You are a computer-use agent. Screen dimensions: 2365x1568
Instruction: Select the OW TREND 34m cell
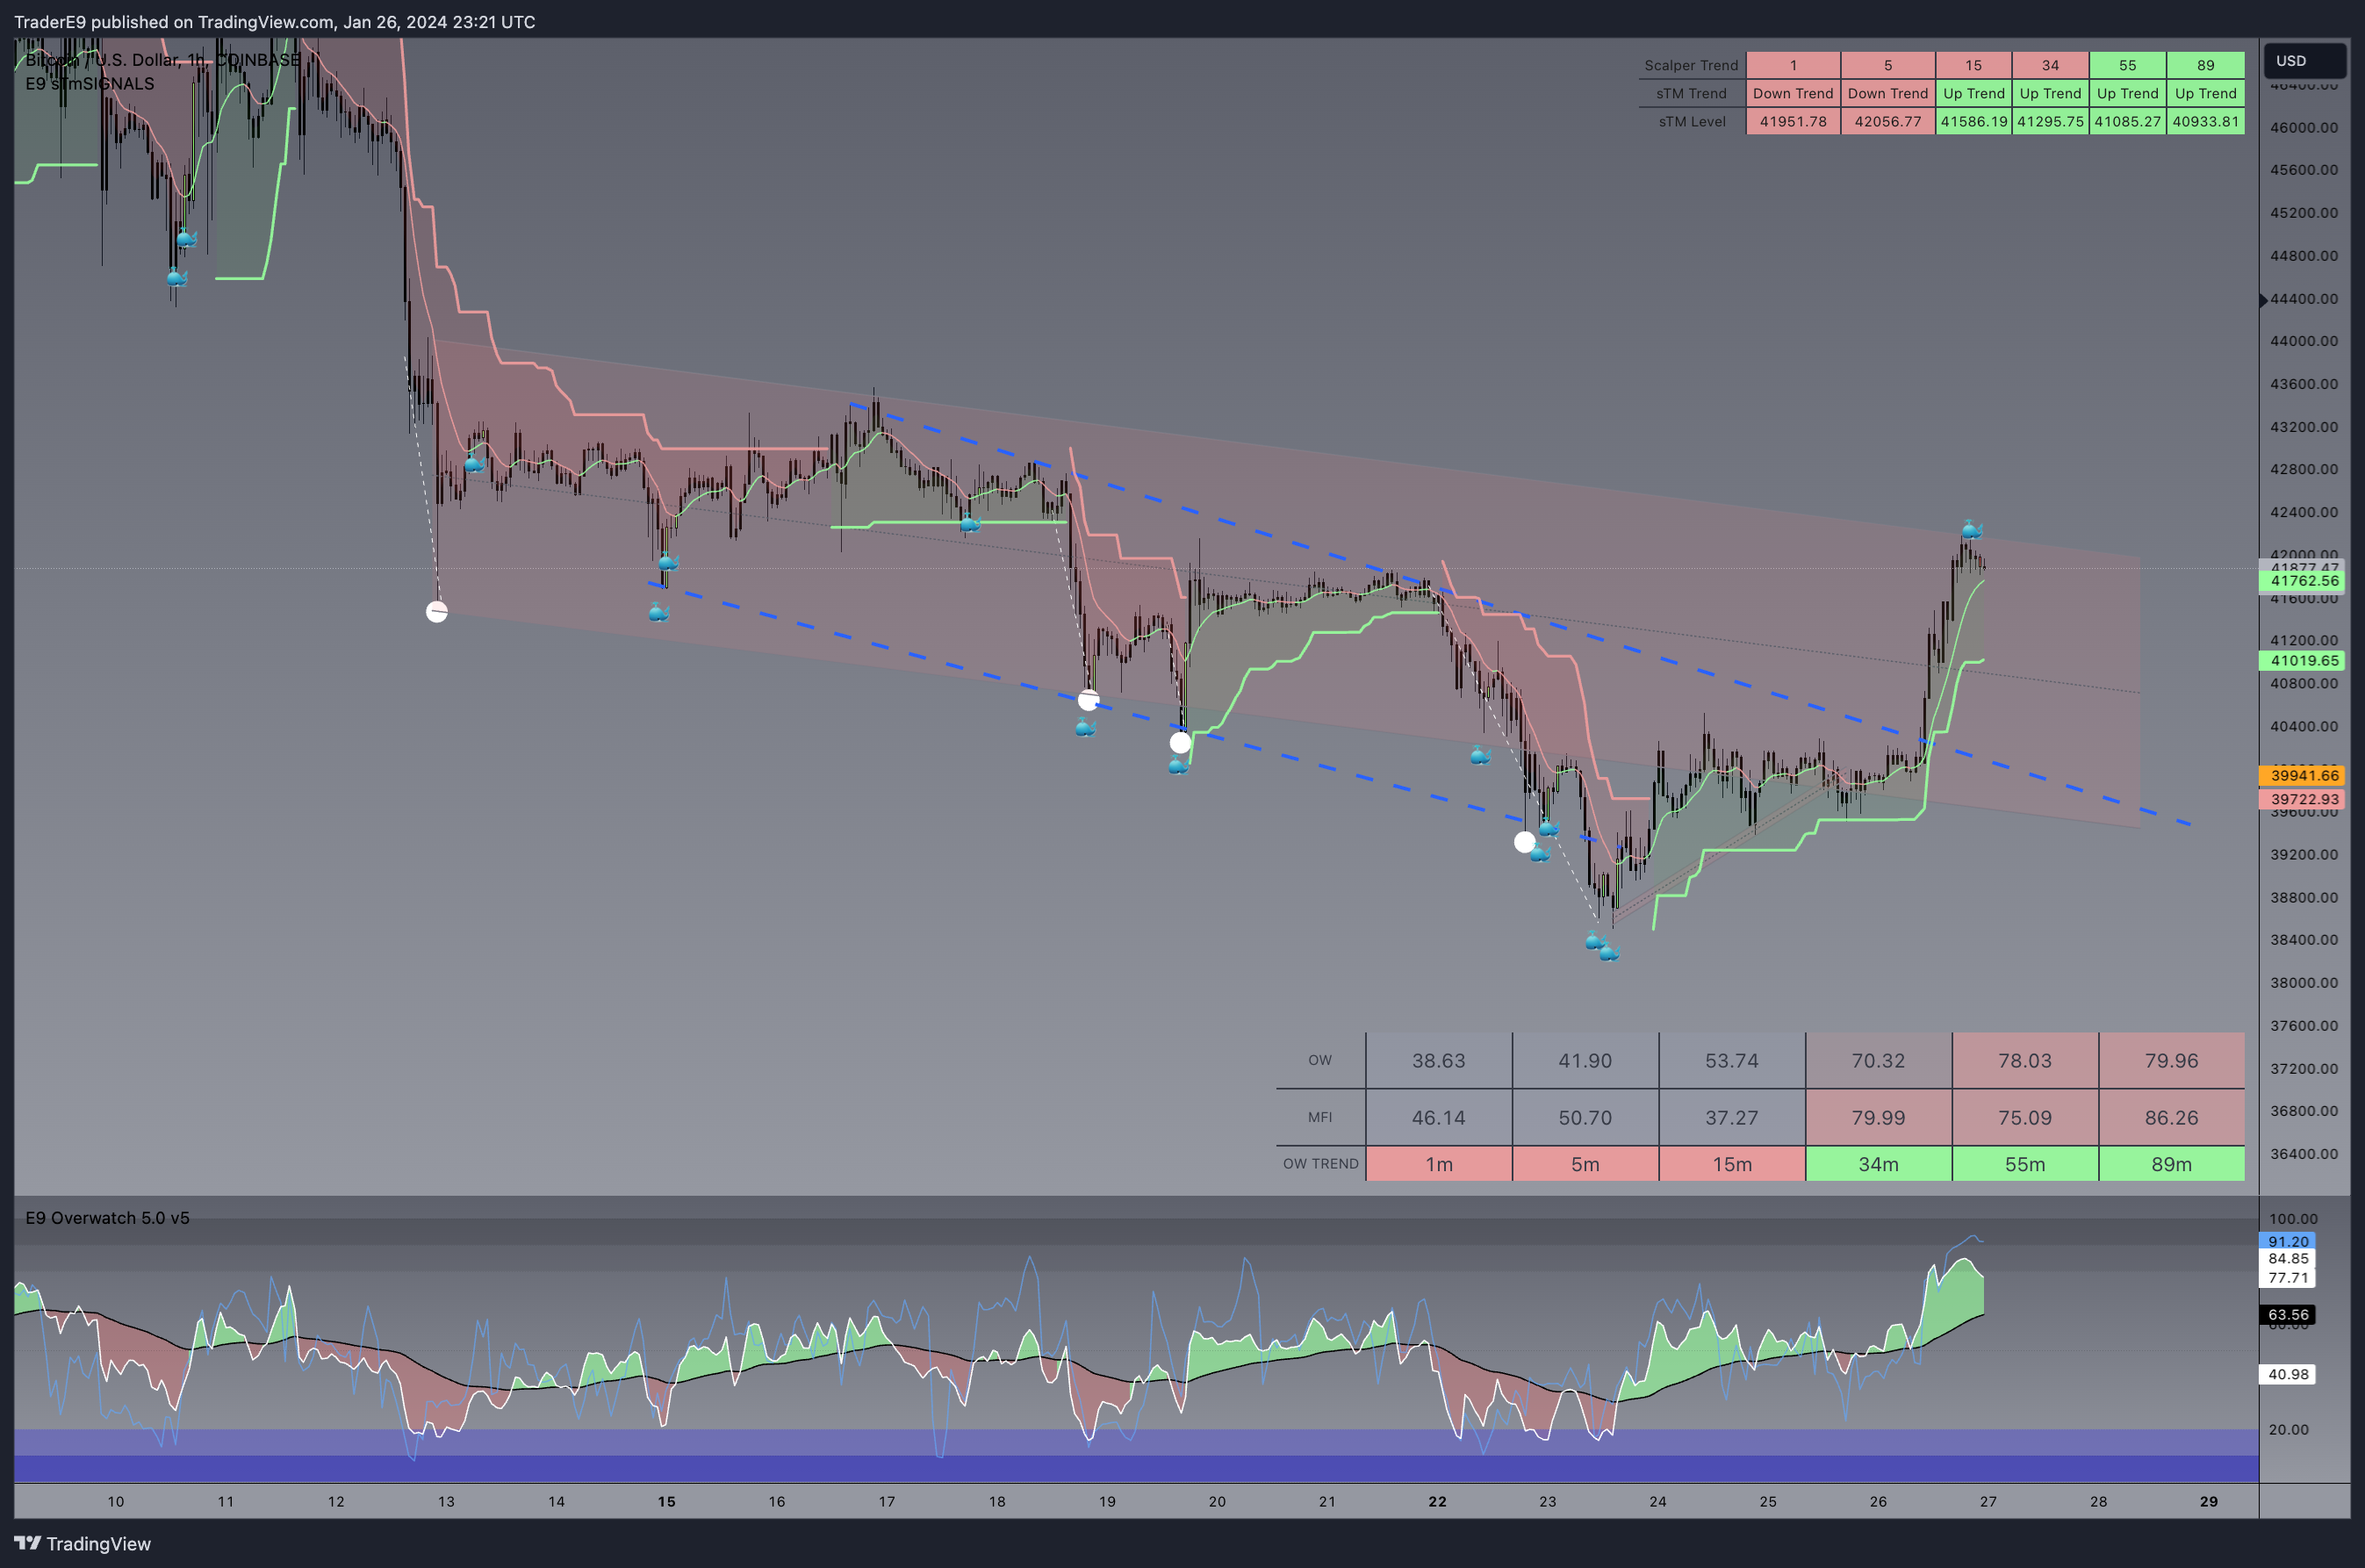point(1878,1164)
